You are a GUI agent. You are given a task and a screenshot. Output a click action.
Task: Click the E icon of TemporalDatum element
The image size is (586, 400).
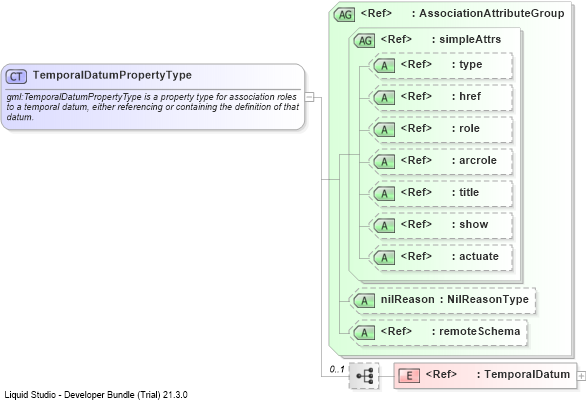tap(409, 376)
